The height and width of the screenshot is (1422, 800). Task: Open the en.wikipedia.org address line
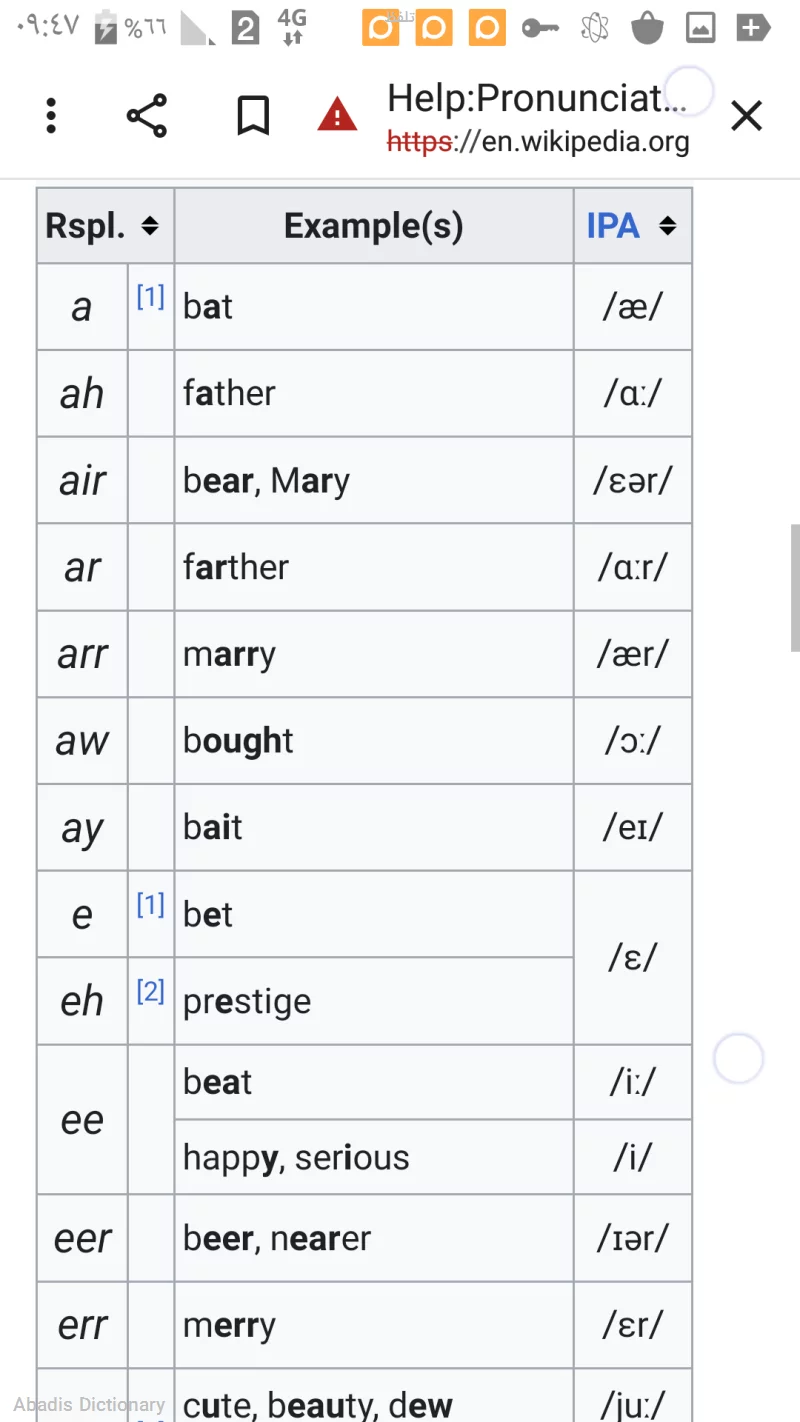[537, 141]
